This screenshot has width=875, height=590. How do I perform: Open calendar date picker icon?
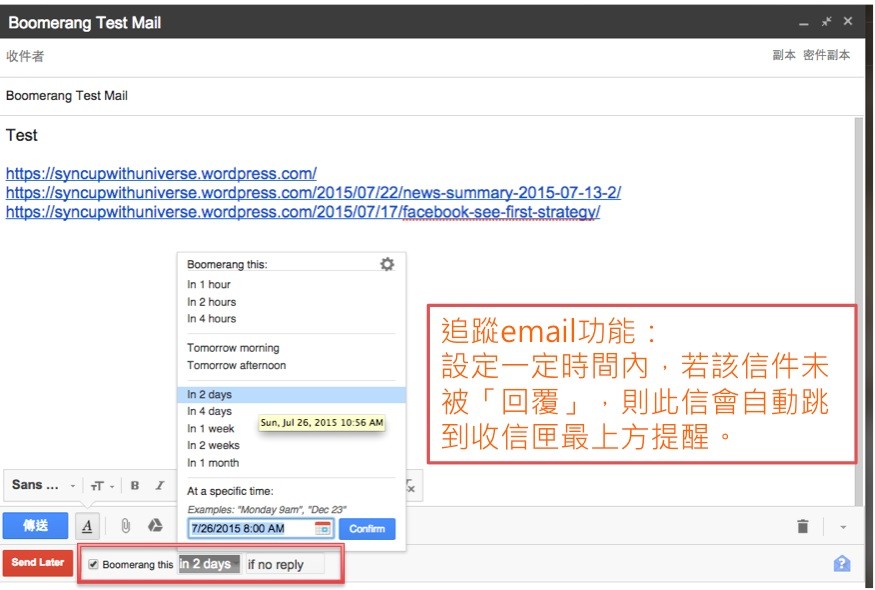(x=323, y=528)
